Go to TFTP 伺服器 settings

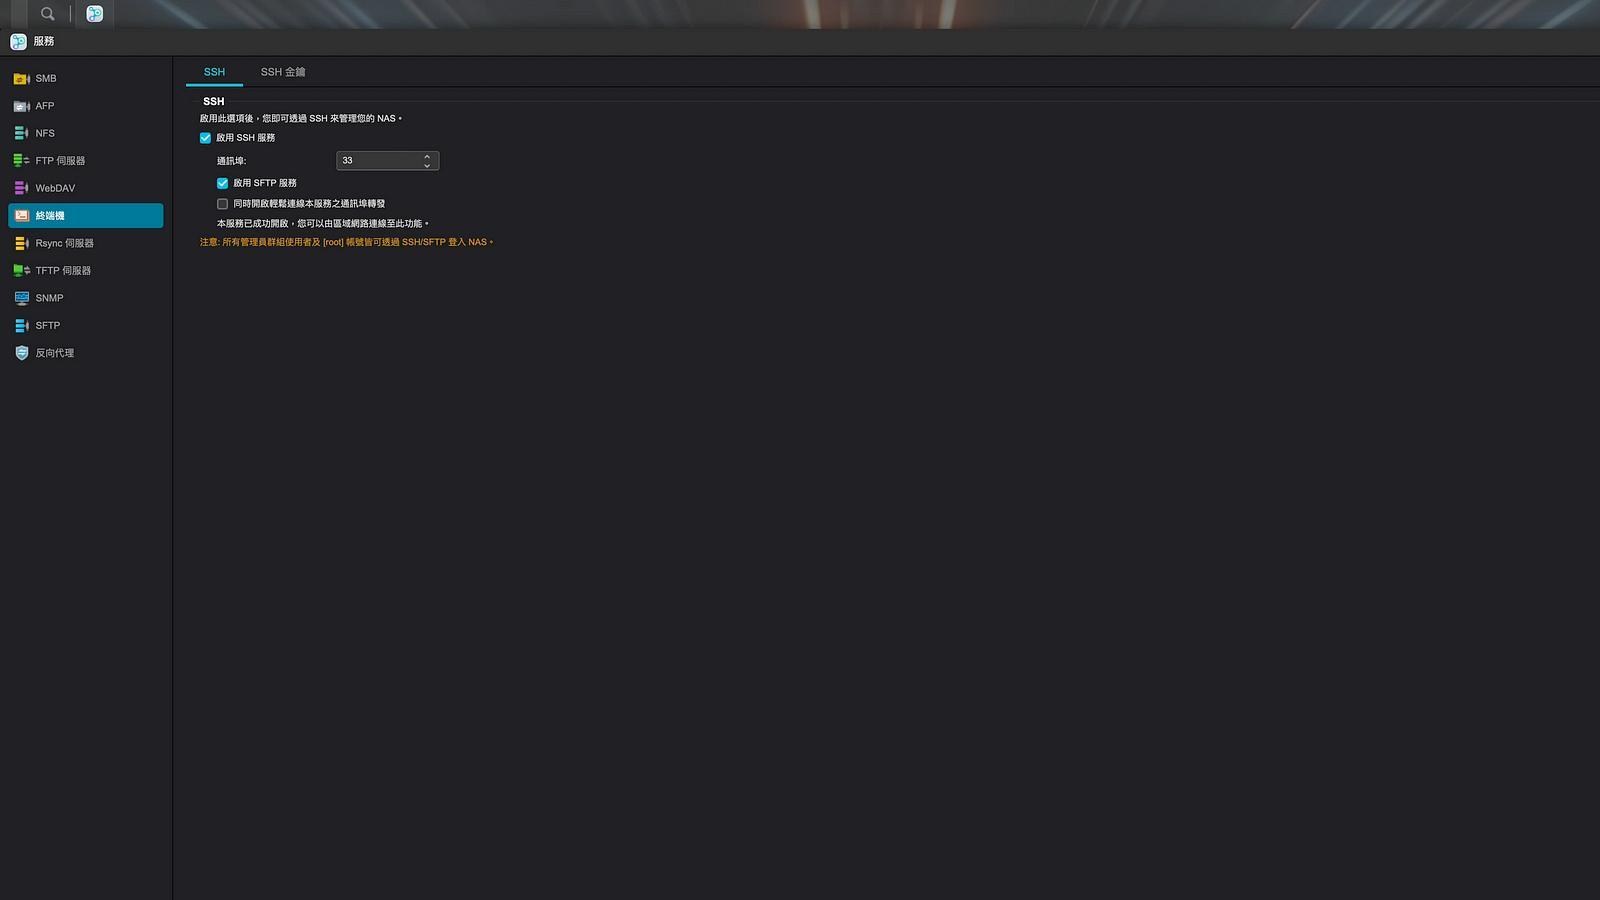(x=85, y=271)
